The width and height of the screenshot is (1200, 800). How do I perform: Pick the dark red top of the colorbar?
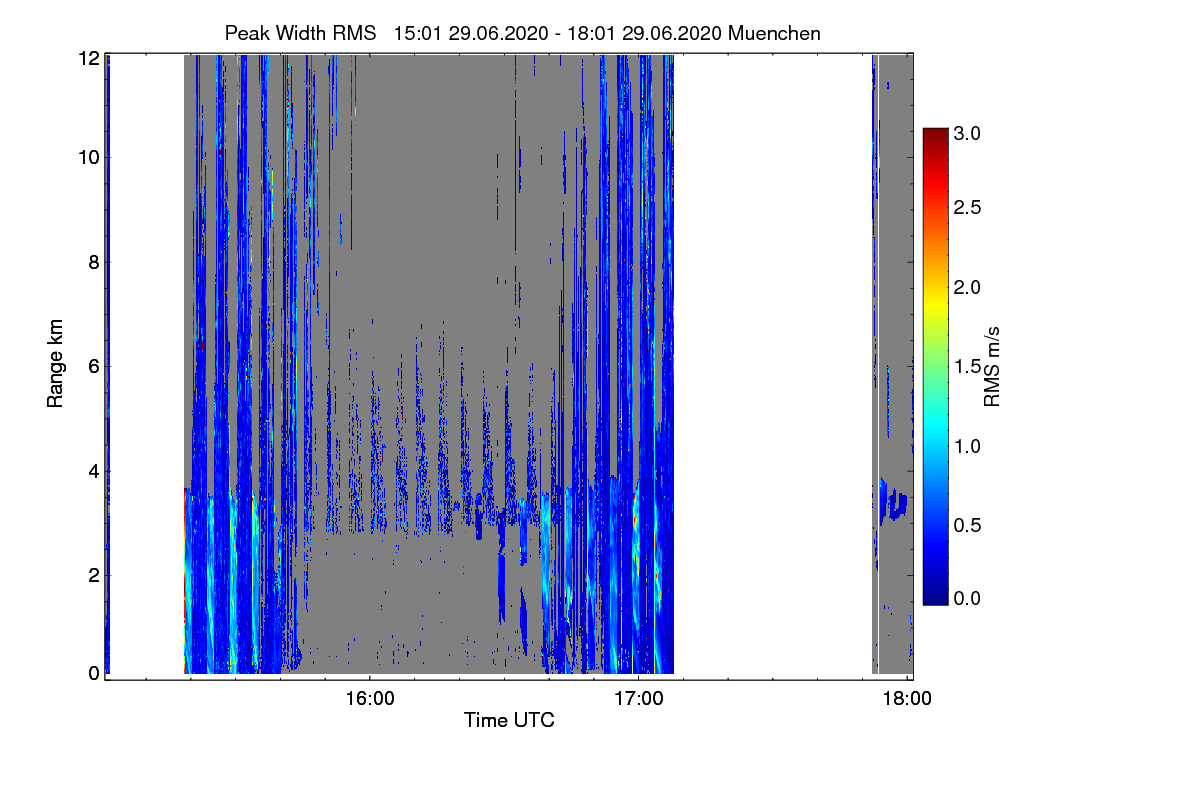point(935,135)
